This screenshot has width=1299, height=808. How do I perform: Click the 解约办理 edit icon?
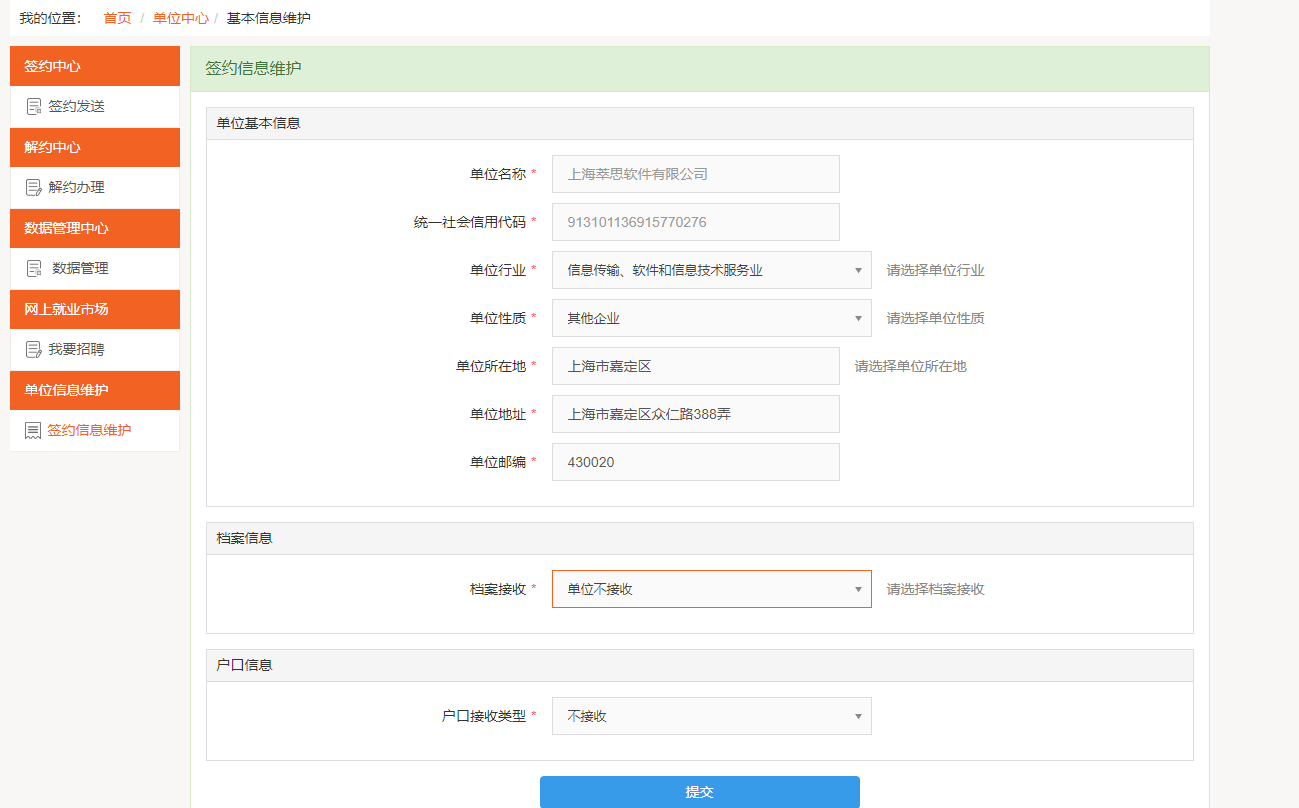34,187
